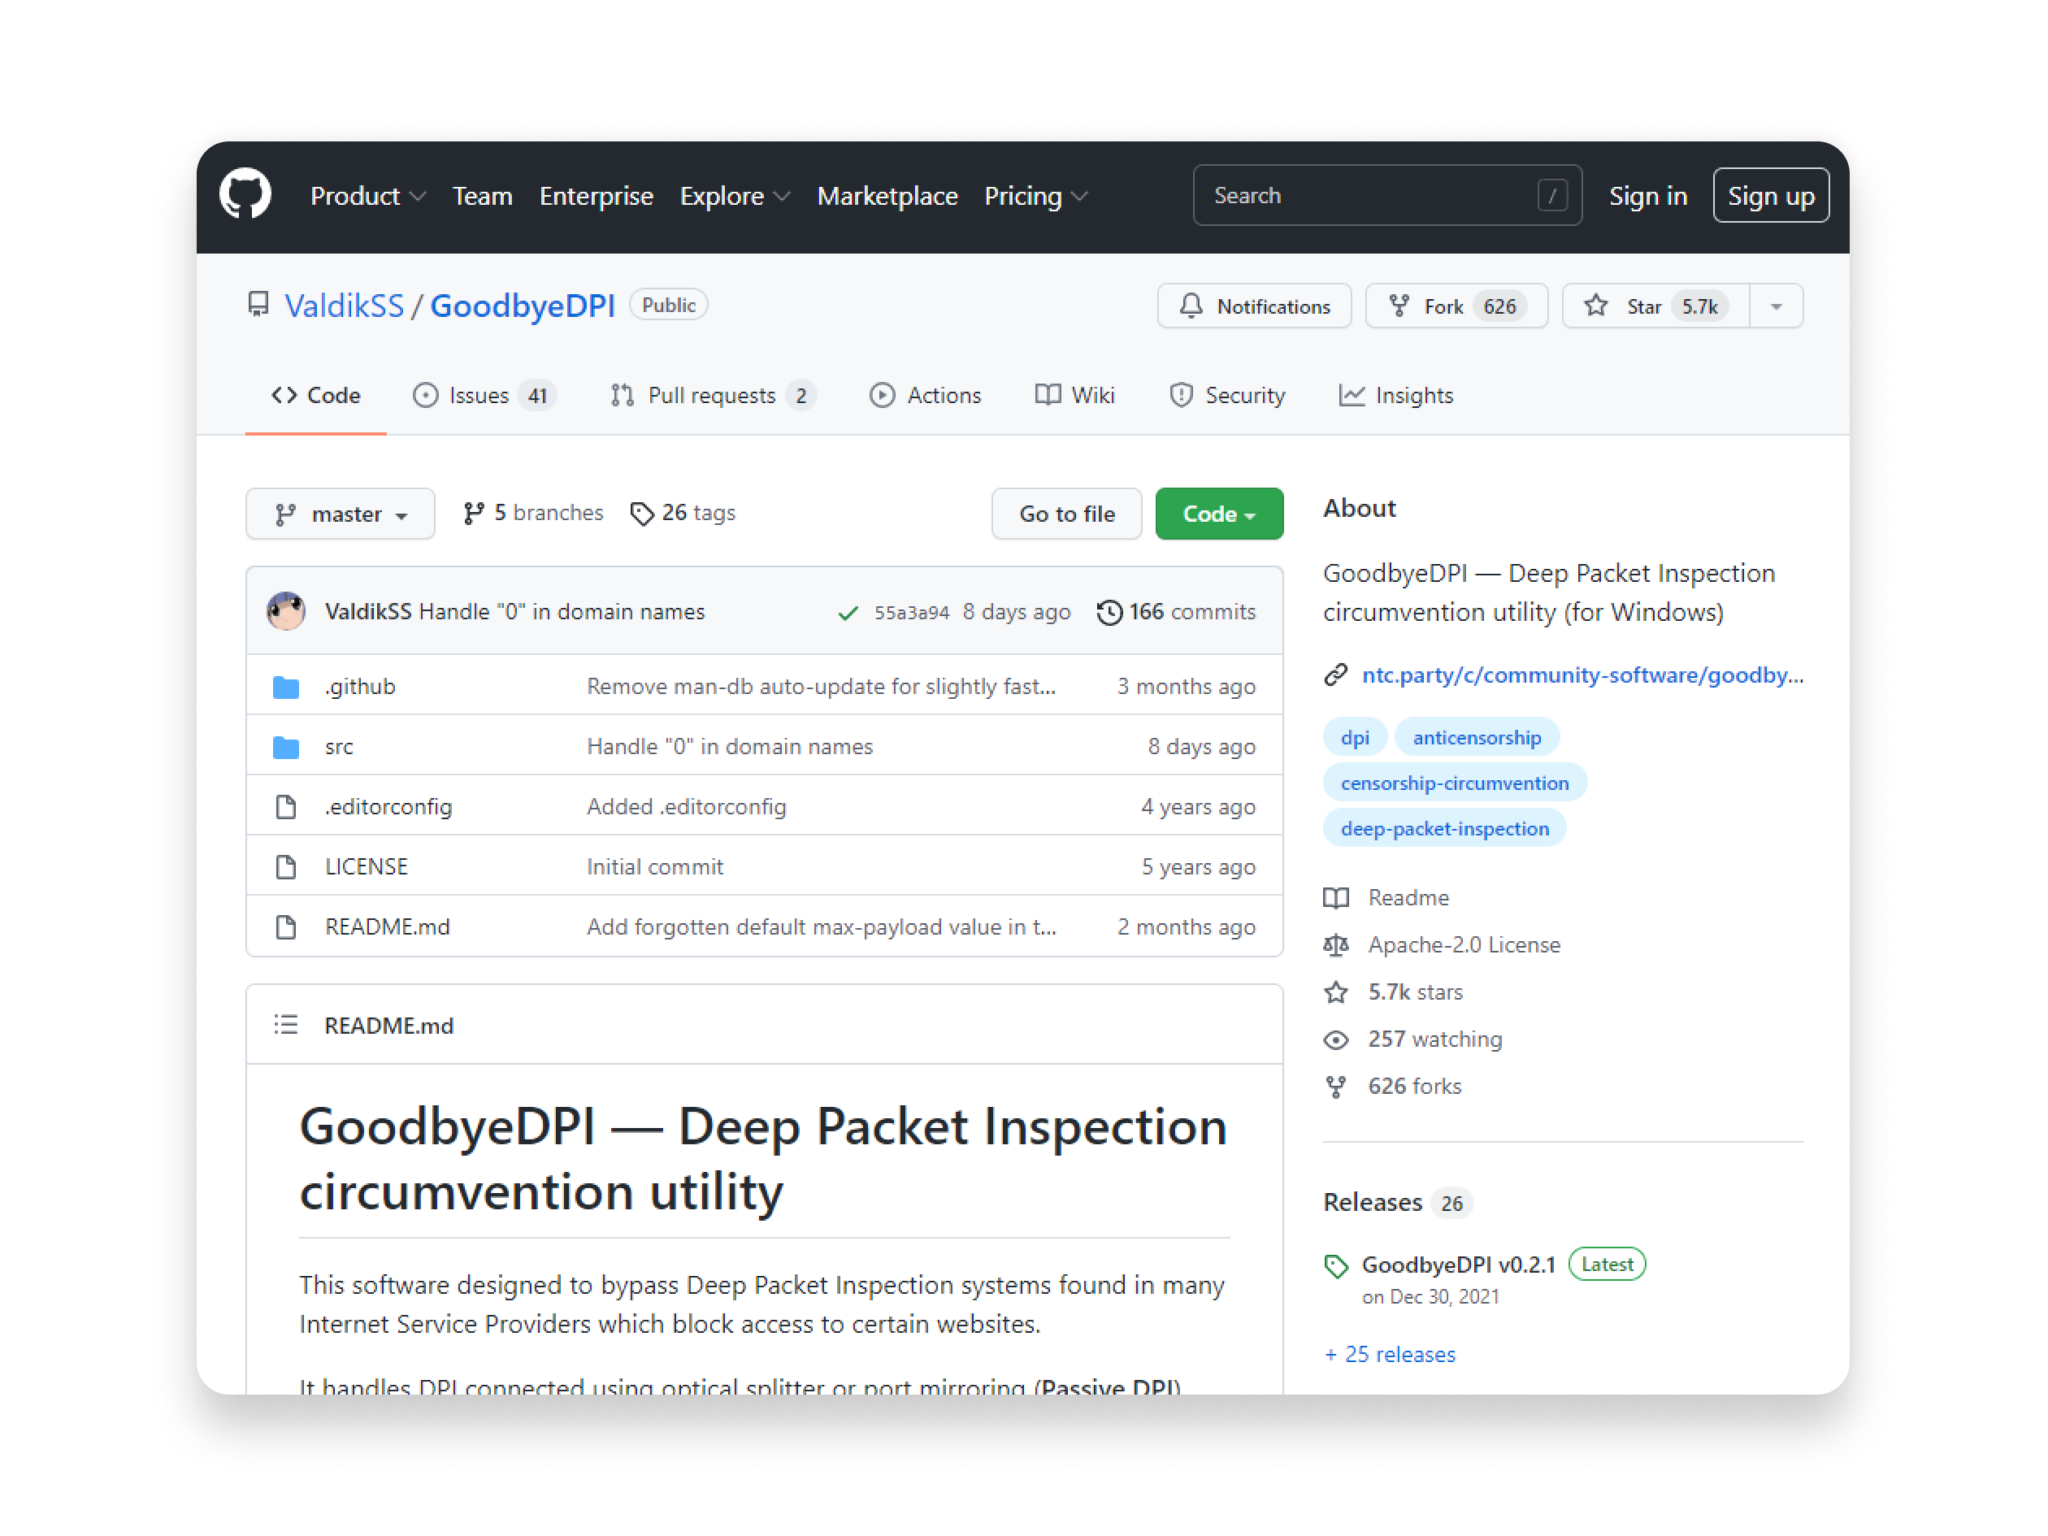Viewport: 2048px width, 1536px height.
Task: Click the .editorconfig file icon
Action: [x=286, y=807]
